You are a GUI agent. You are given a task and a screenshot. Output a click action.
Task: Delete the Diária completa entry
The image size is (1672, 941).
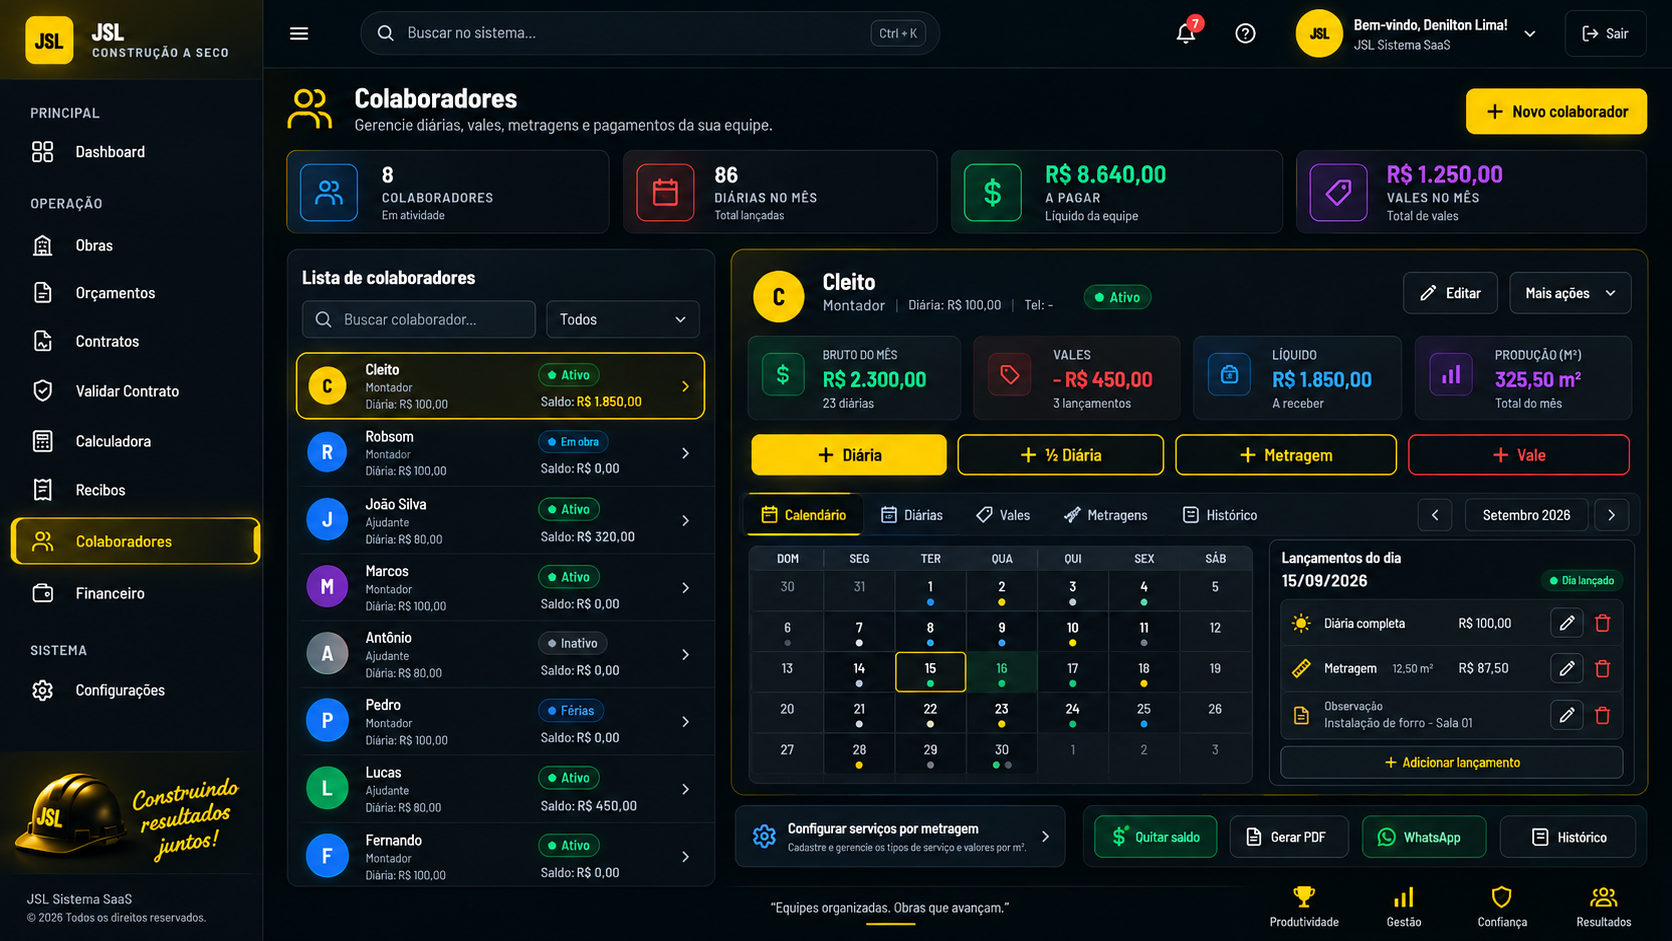[1603, 623]
